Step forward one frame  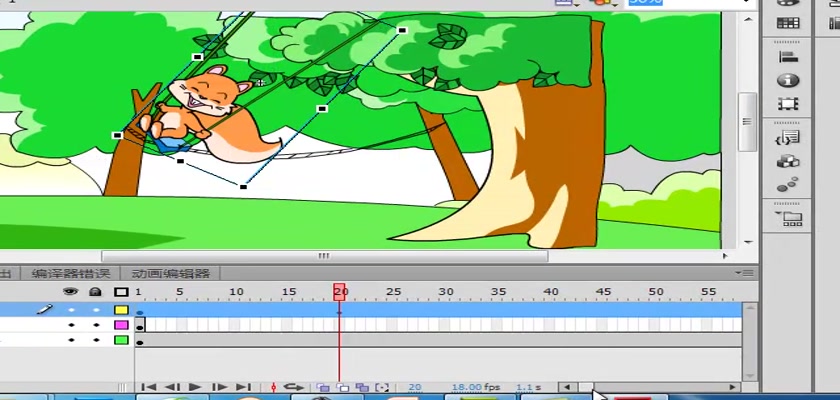(x=220, y=387)
